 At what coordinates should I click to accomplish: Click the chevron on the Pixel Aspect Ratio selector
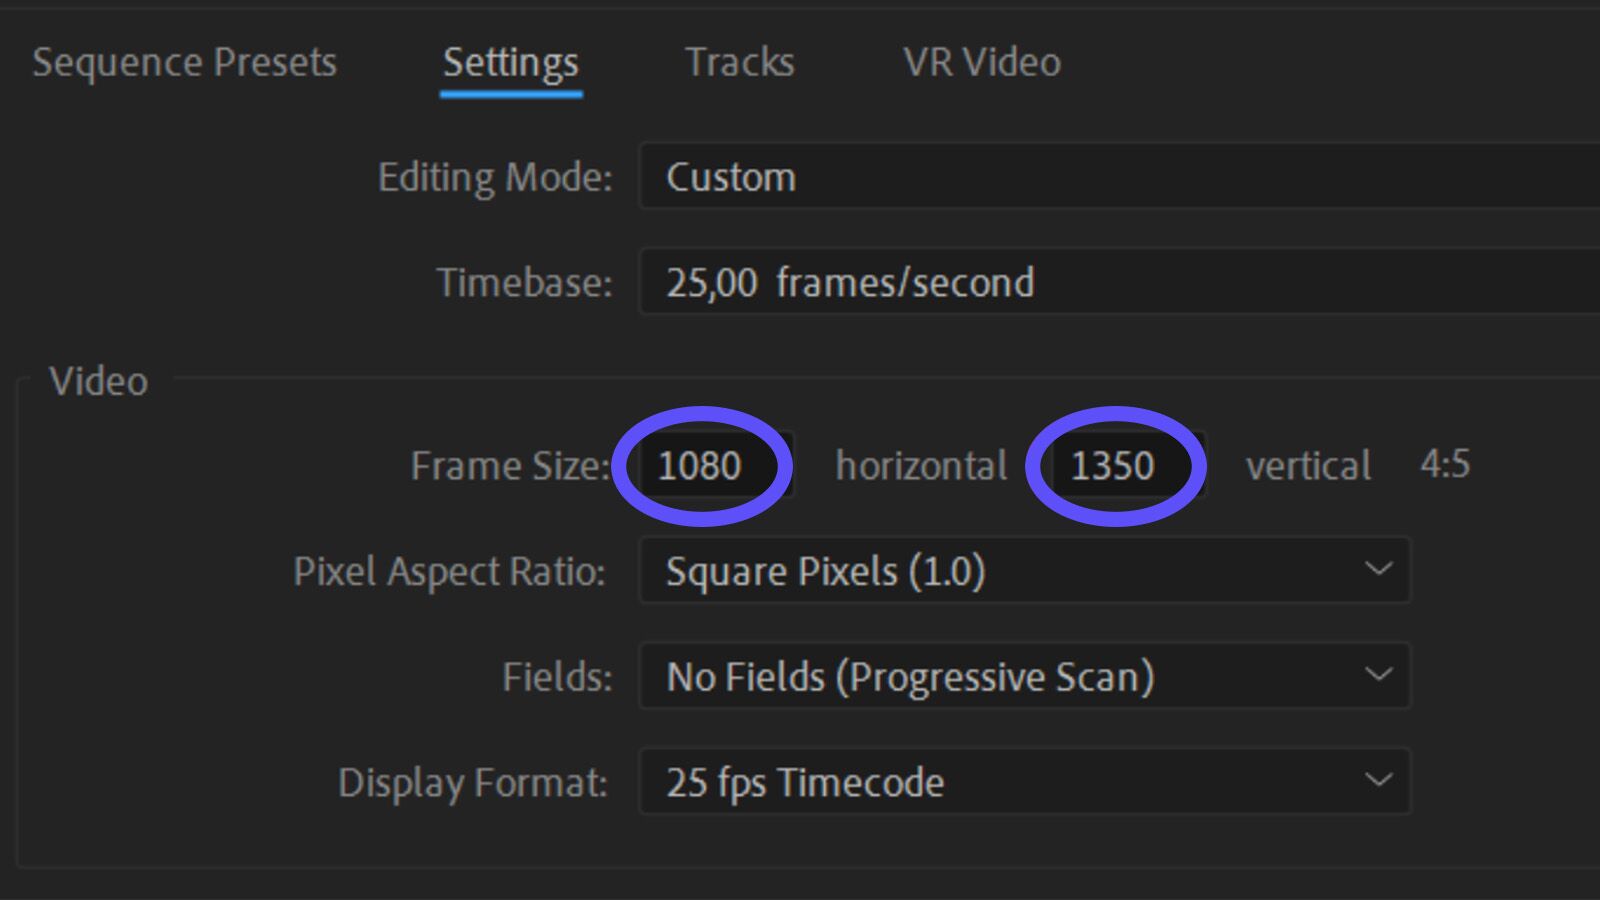(1378, 568)
